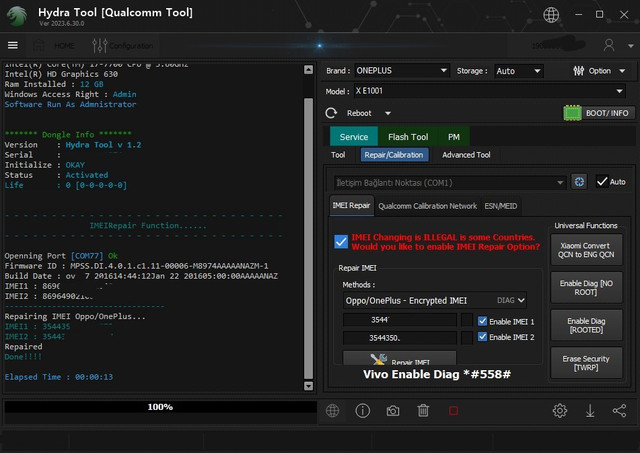
Task: Click the 'Done!!!!' log line
Action: tap(23, 357)
